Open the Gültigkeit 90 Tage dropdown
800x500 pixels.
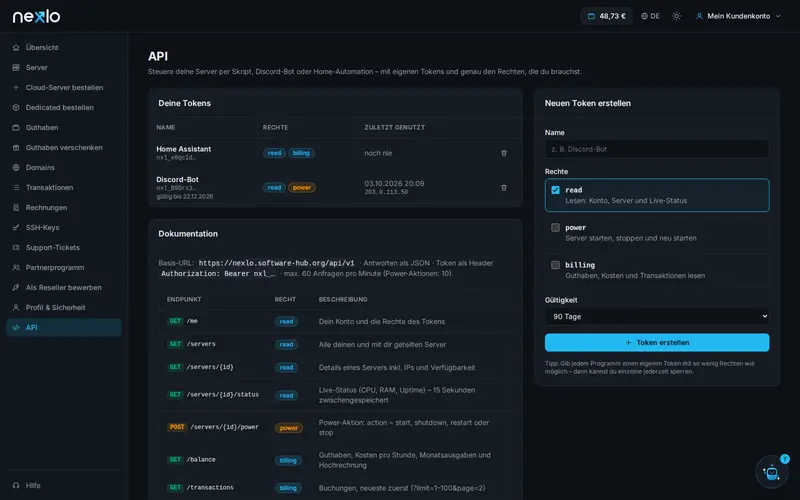click(657, 316)
